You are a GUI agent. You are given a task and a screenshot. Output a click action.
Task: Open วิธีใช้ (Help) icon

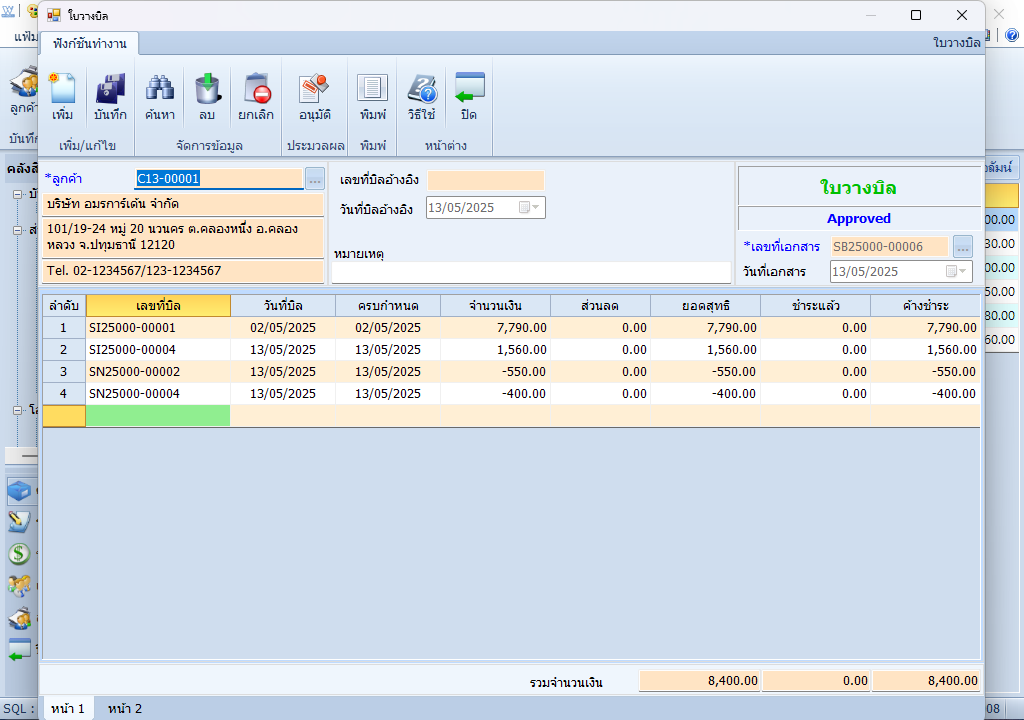pyautogui.click(x=421, y=97)
